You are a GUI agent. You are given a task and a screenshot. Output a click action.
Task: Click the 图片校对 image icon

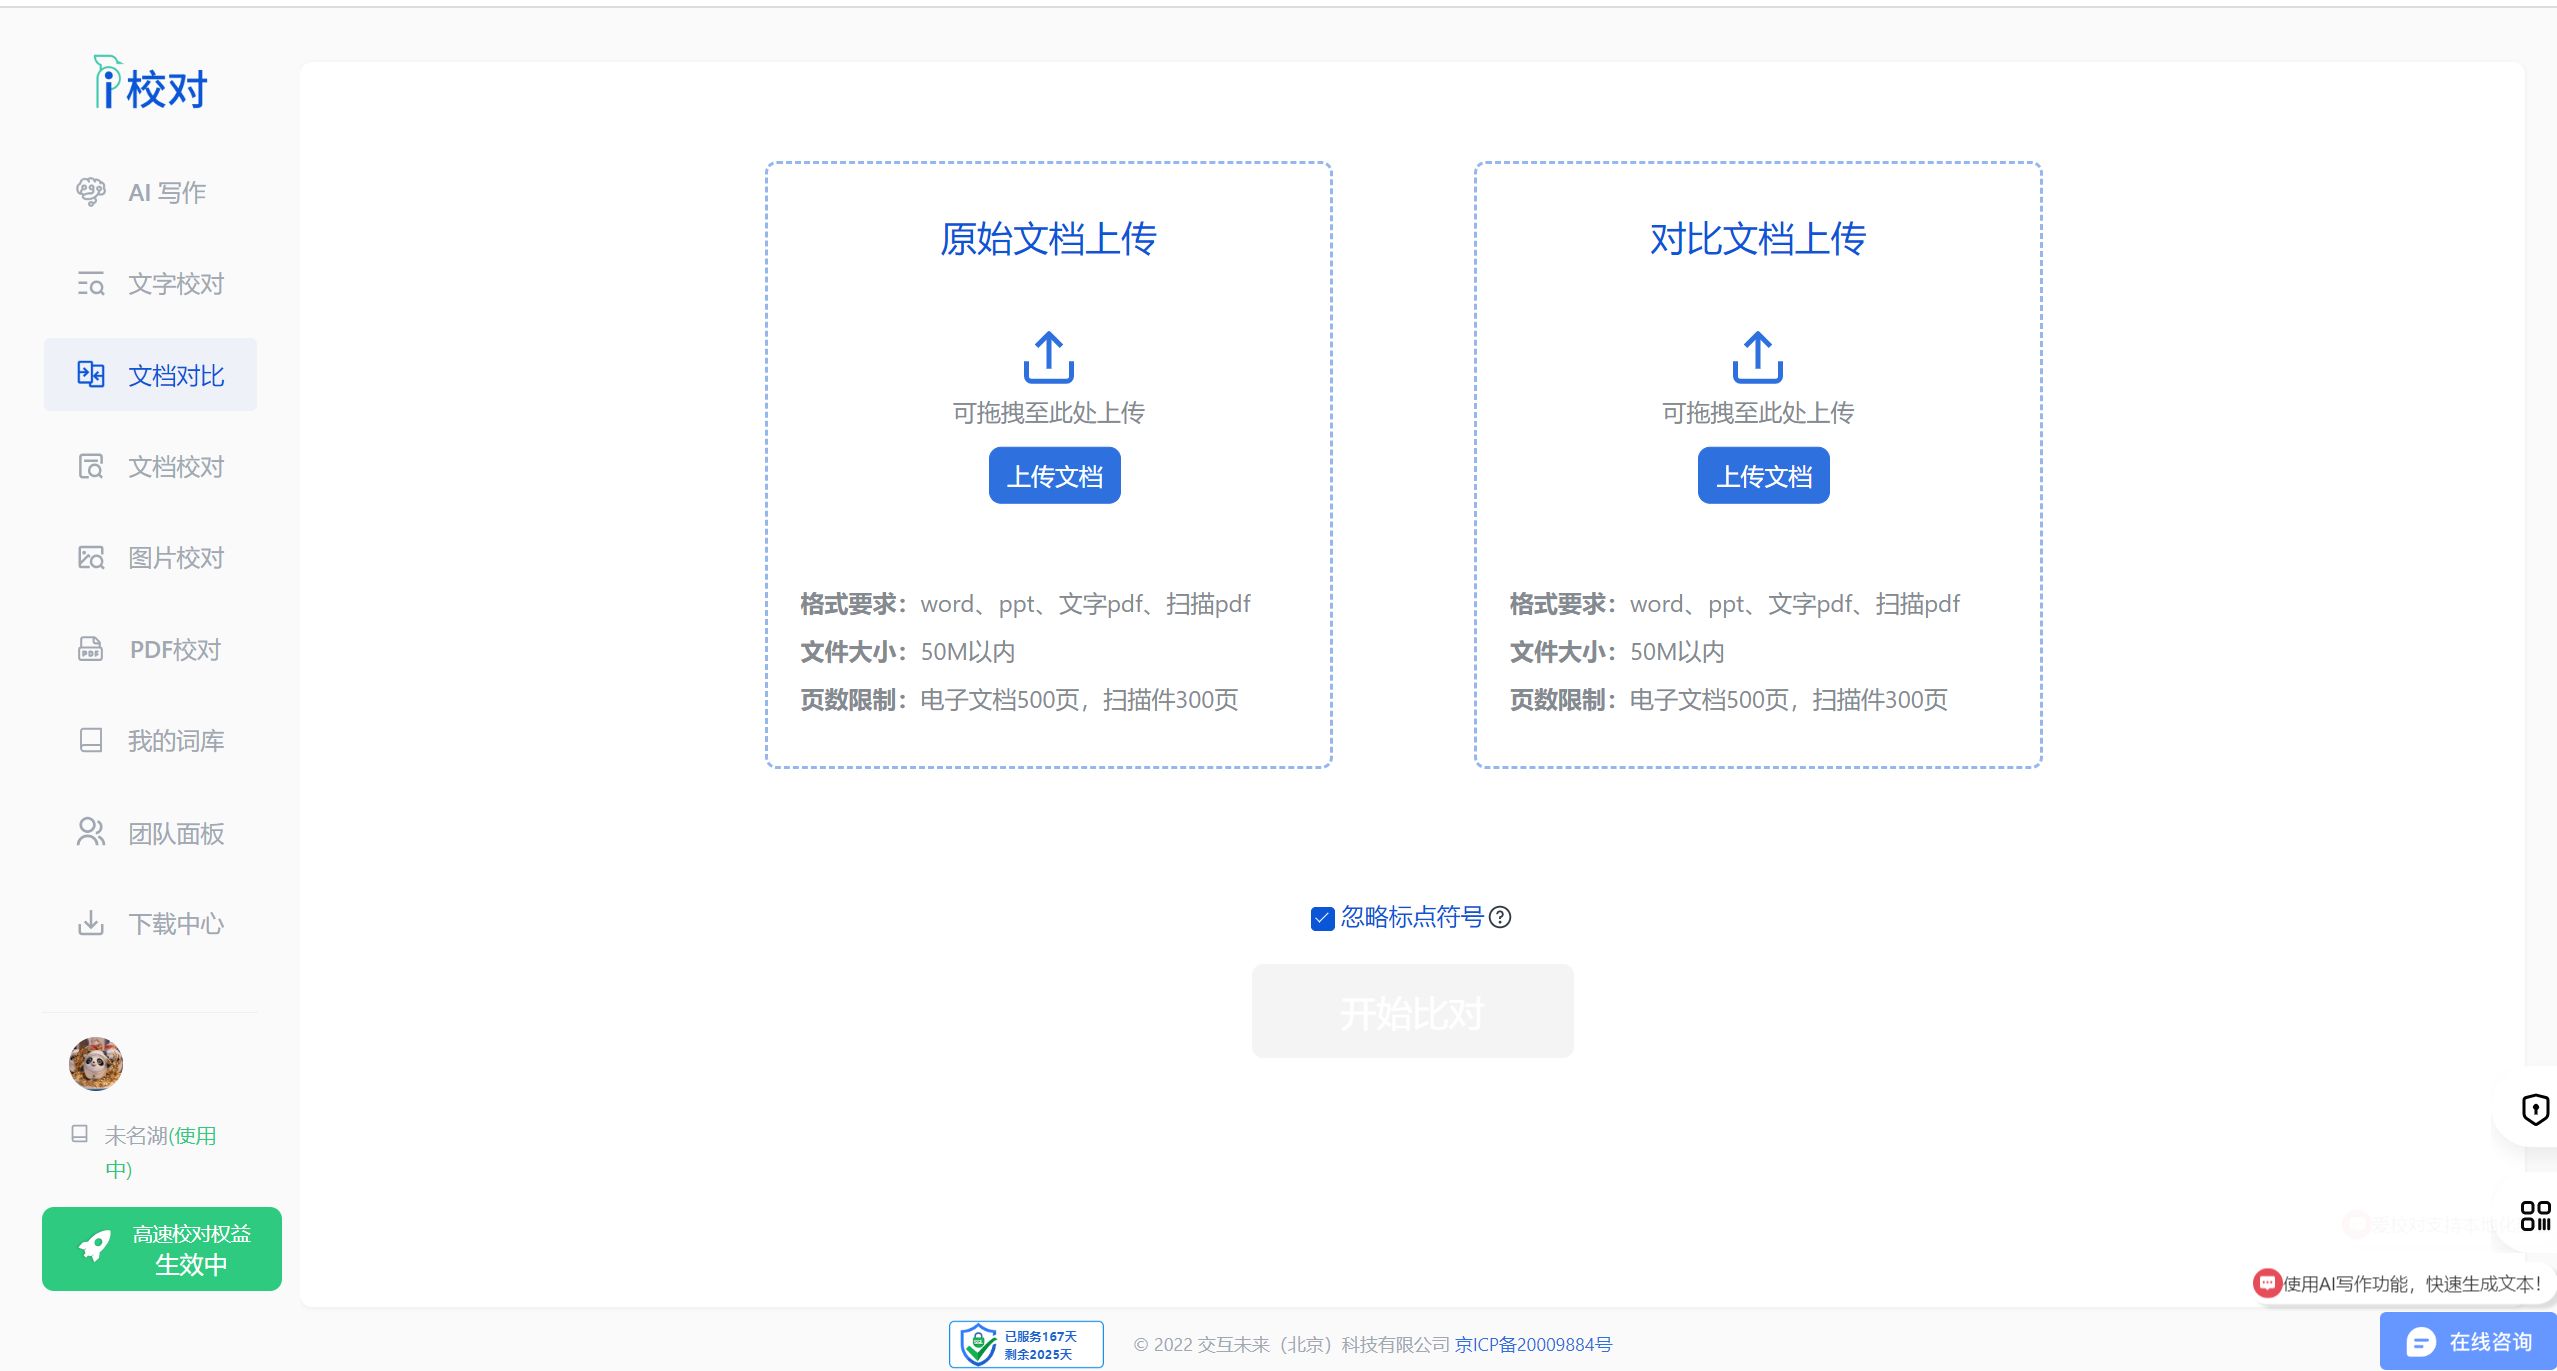tap(91, 558)
